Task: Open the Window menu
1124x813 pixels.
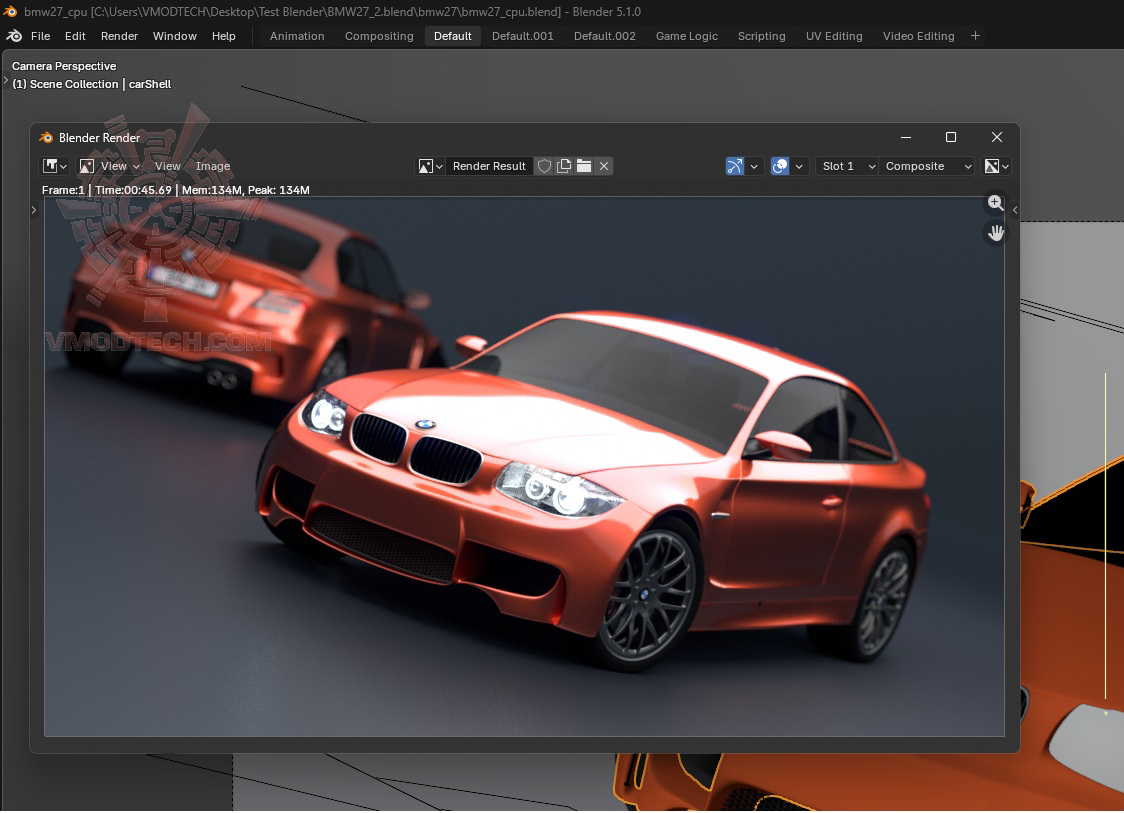Action: click(x=174, y=36)
